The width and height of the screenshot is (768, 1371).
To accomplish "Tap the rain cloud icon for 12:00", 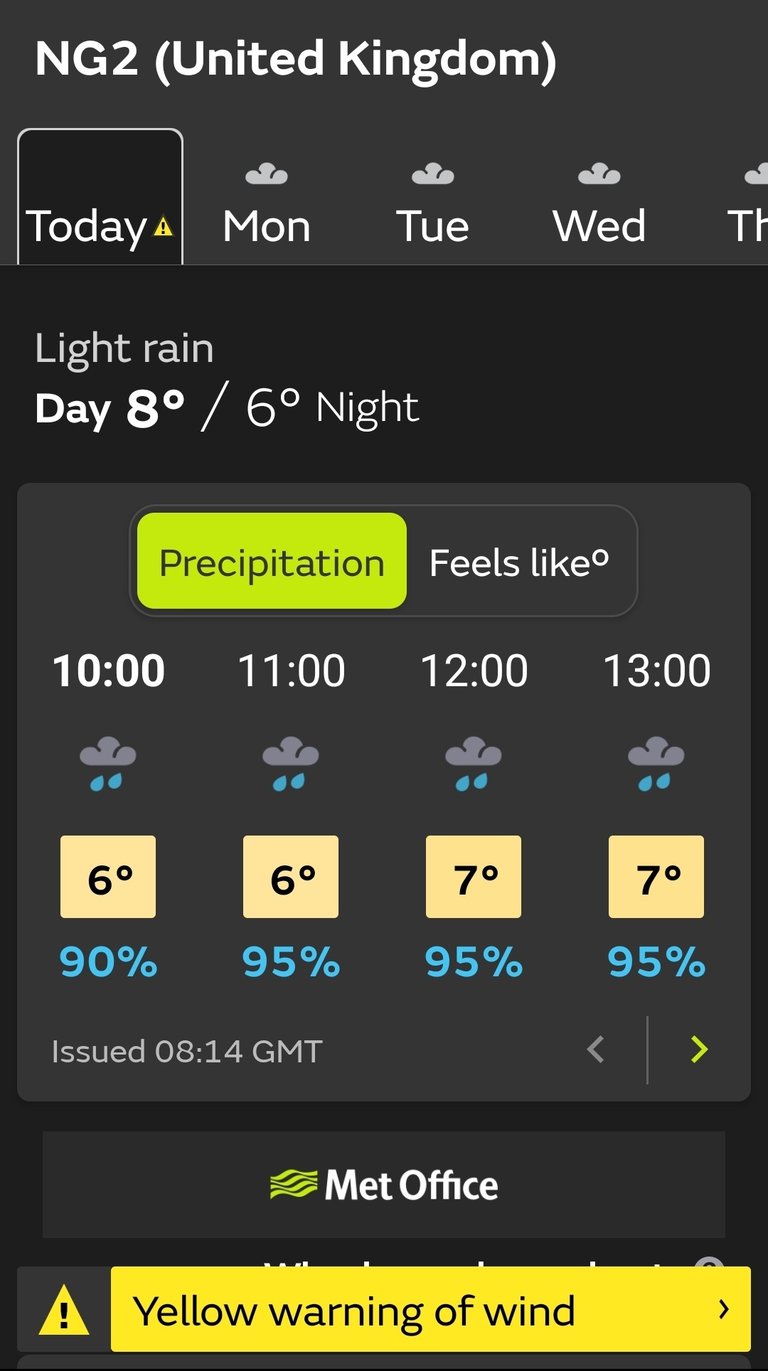I will click(x=474, y=765).
